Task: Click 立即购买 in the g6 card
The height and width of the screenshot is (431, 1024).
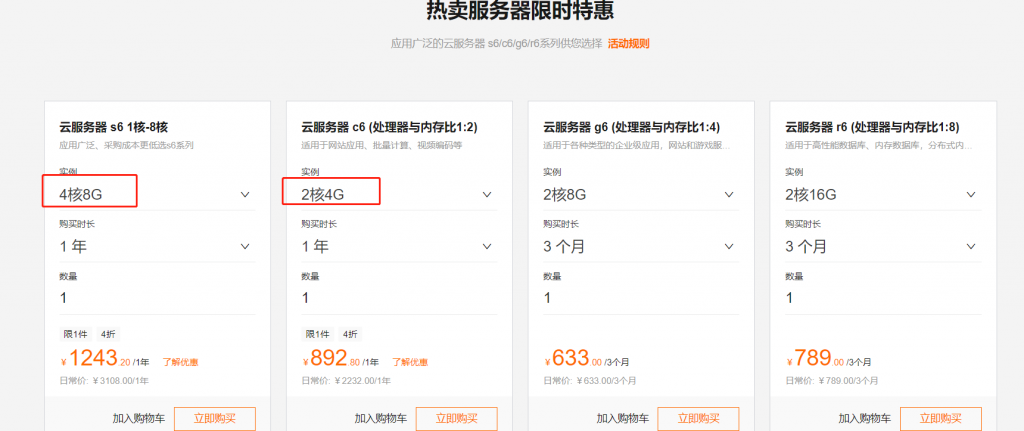Action: click(698, 419)
